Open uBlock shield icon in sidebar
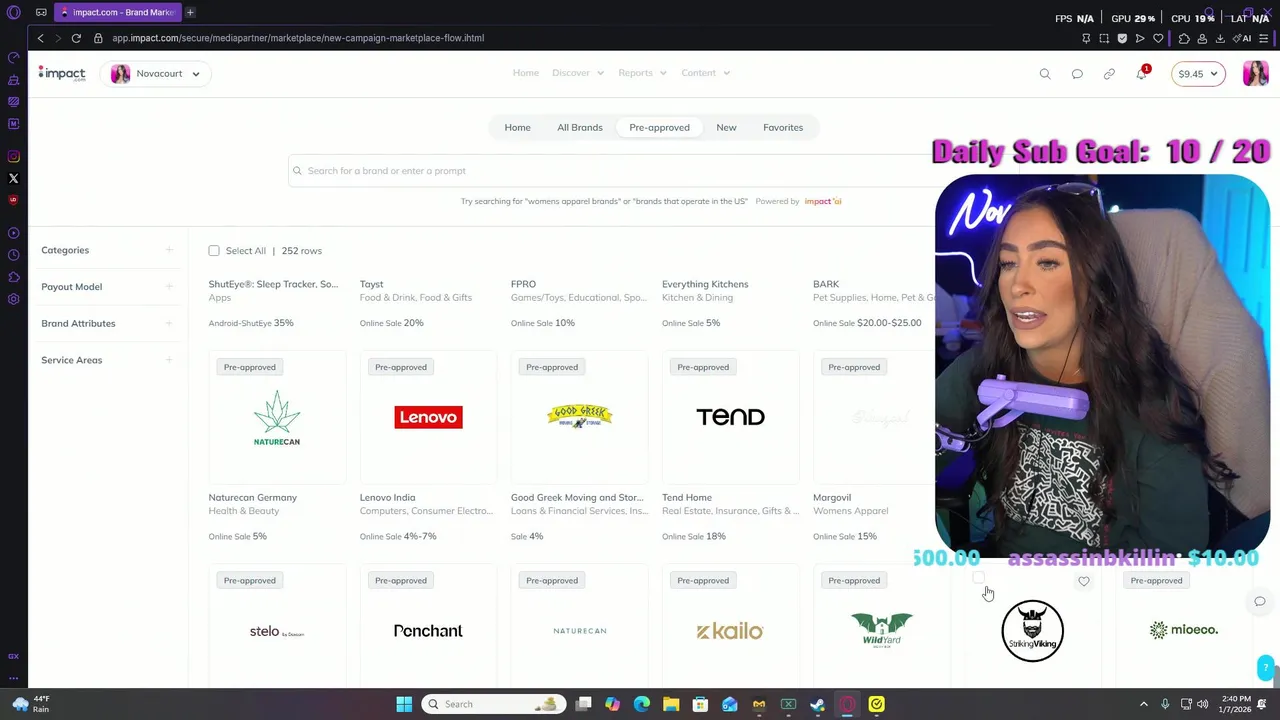The image size is (1280, 720). click(x=13, y=200)
